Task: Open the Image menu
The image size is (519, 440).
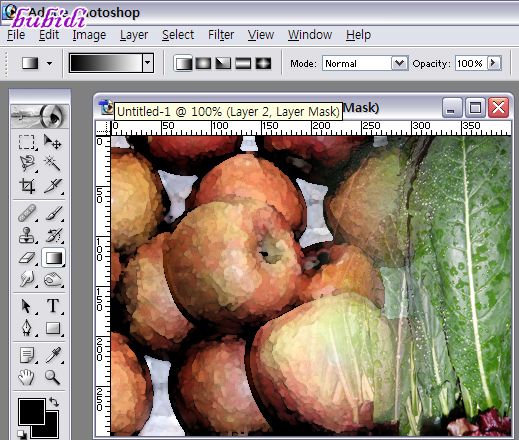Action: pyautogui.click(x=89, y=35)
